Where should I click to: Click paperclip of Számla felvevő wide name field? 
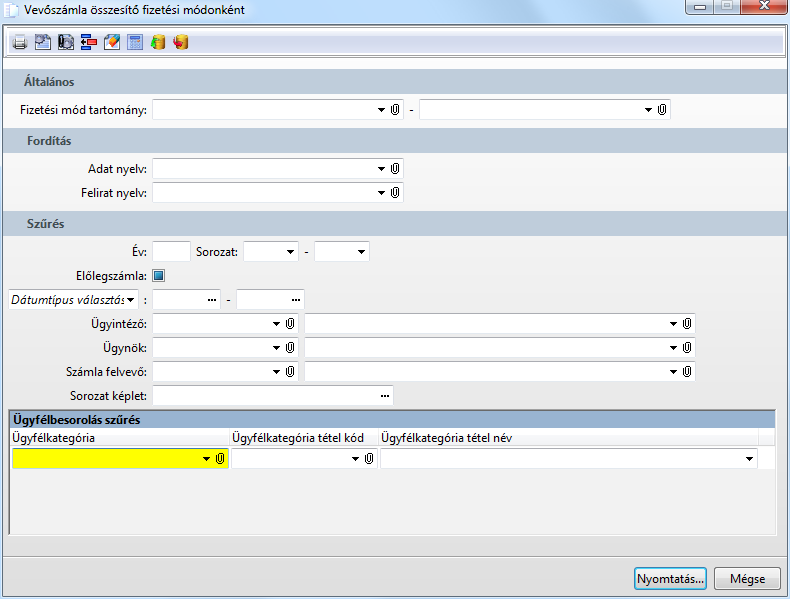tap(687, 372)
